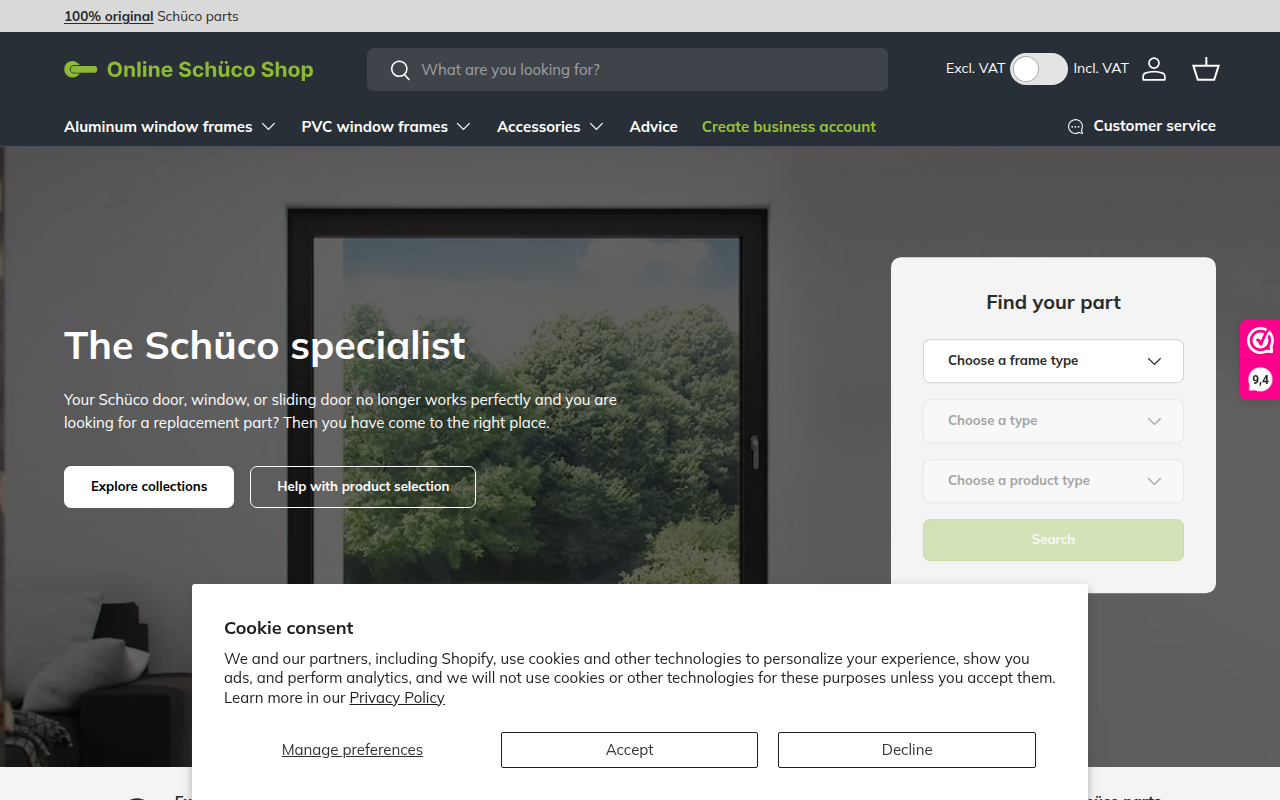Open the Privacy Policy link
This screenshot has width=1280, height=800.
(397, 698)
